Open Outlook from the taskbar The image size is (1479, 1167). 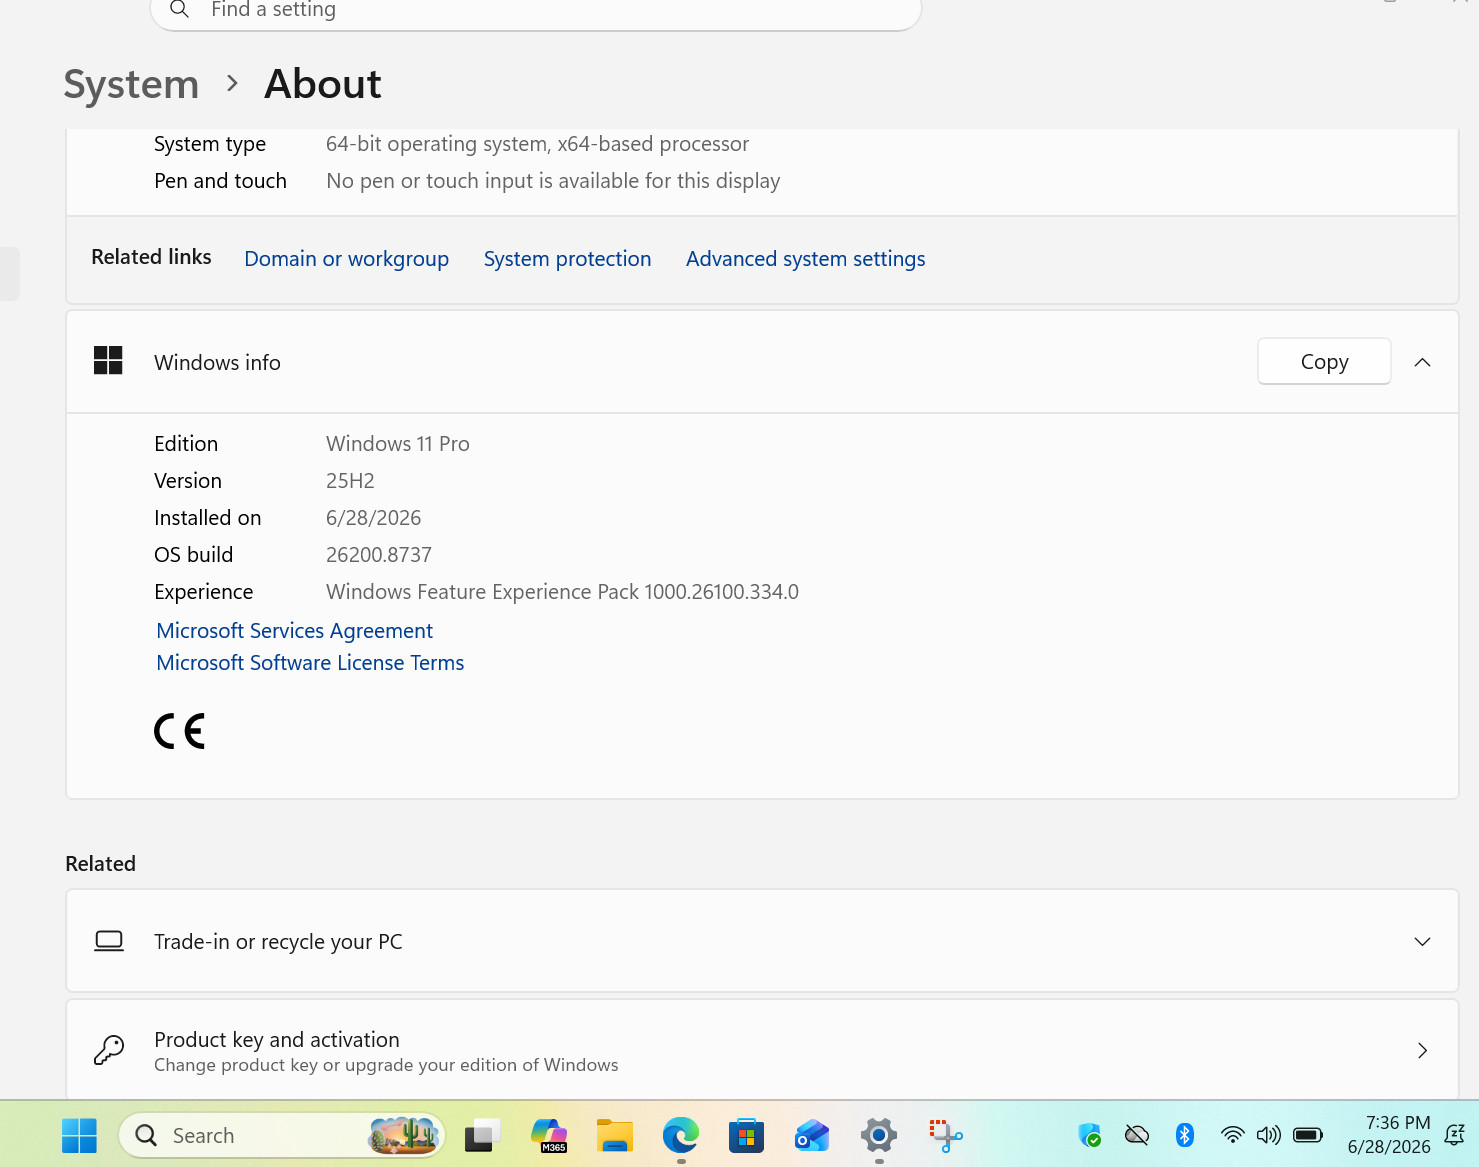pyautogui.click(x=812, y=1135)
